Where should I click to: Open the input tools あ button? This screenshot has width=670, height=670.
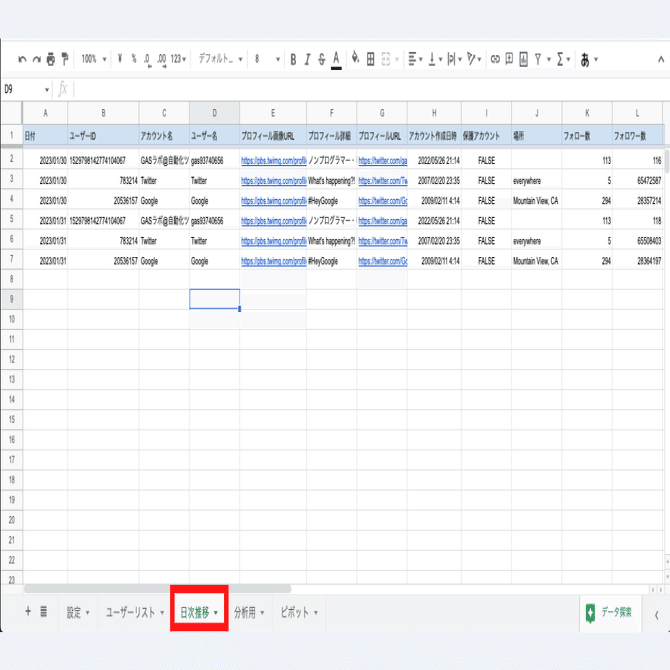tap(585, 59)
